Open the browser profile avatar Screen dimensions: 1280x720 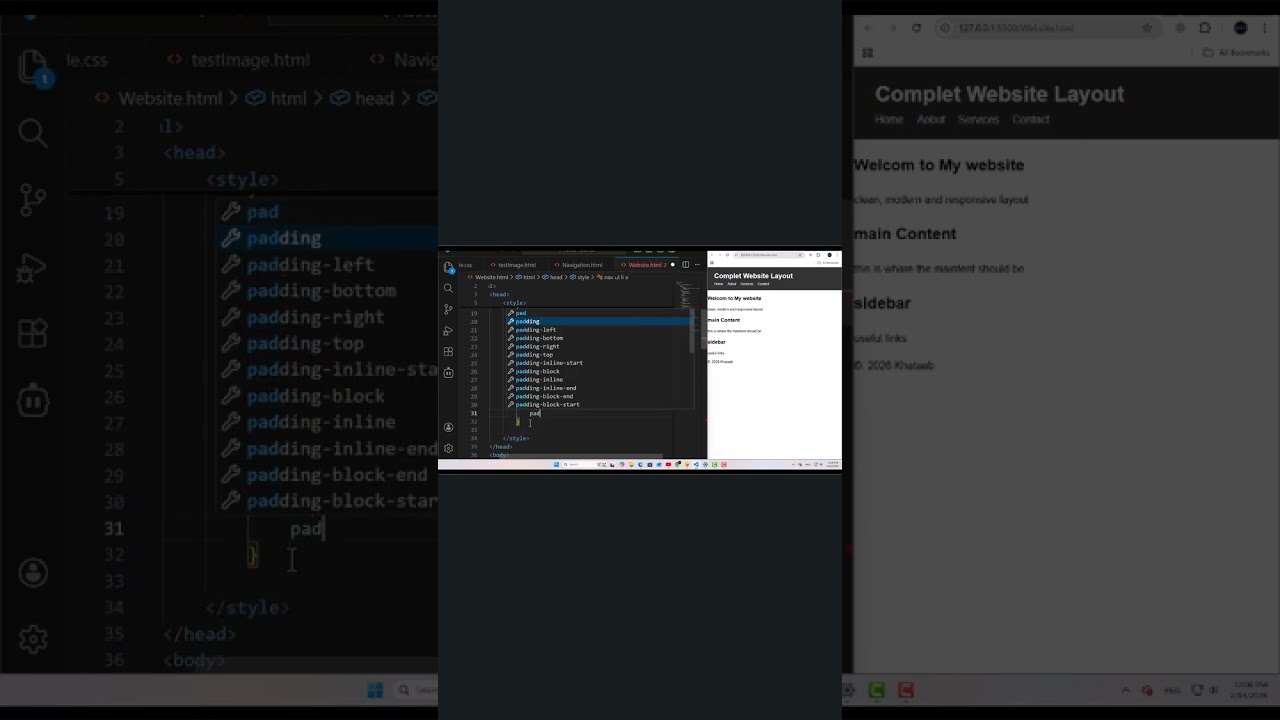(830, 255)
